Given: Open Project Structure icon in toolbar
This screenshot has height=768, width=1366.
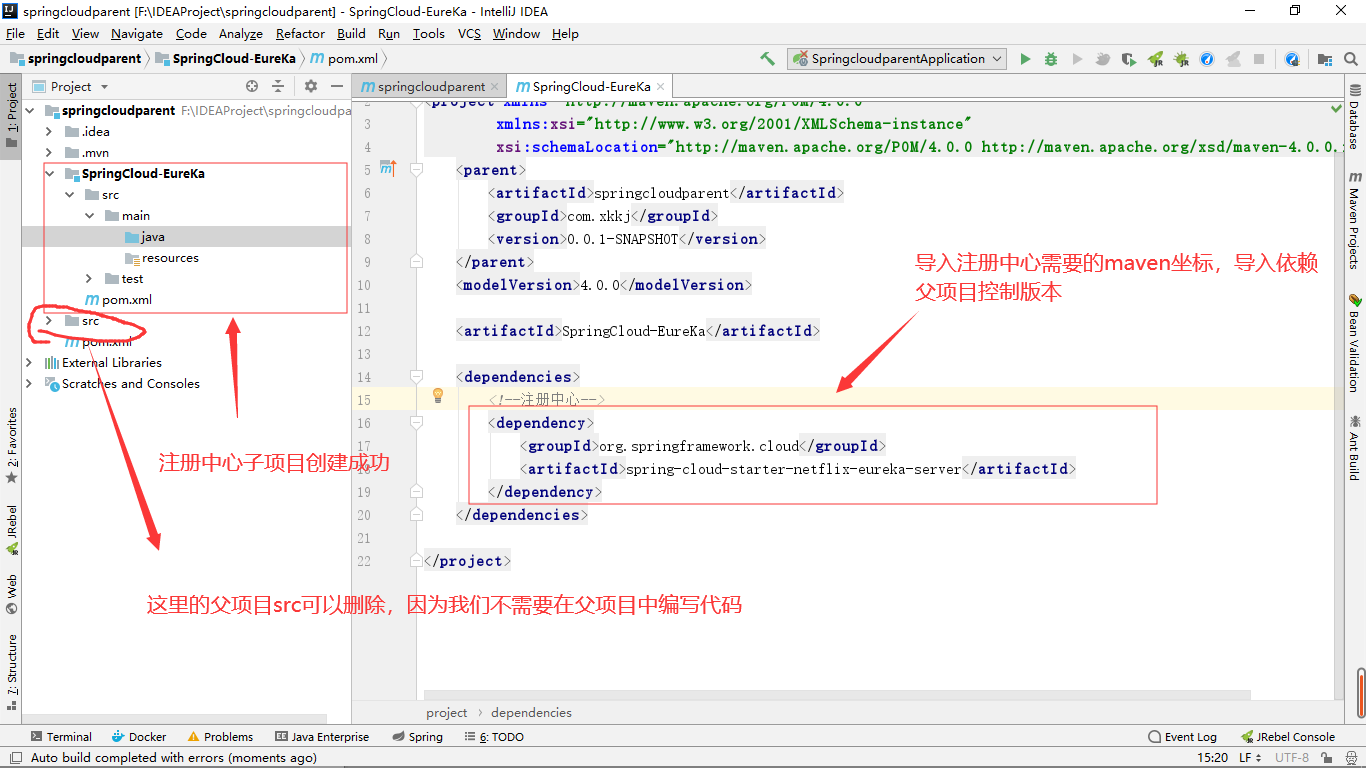Looking at the screenshot, I should [x=1325, y=59].
